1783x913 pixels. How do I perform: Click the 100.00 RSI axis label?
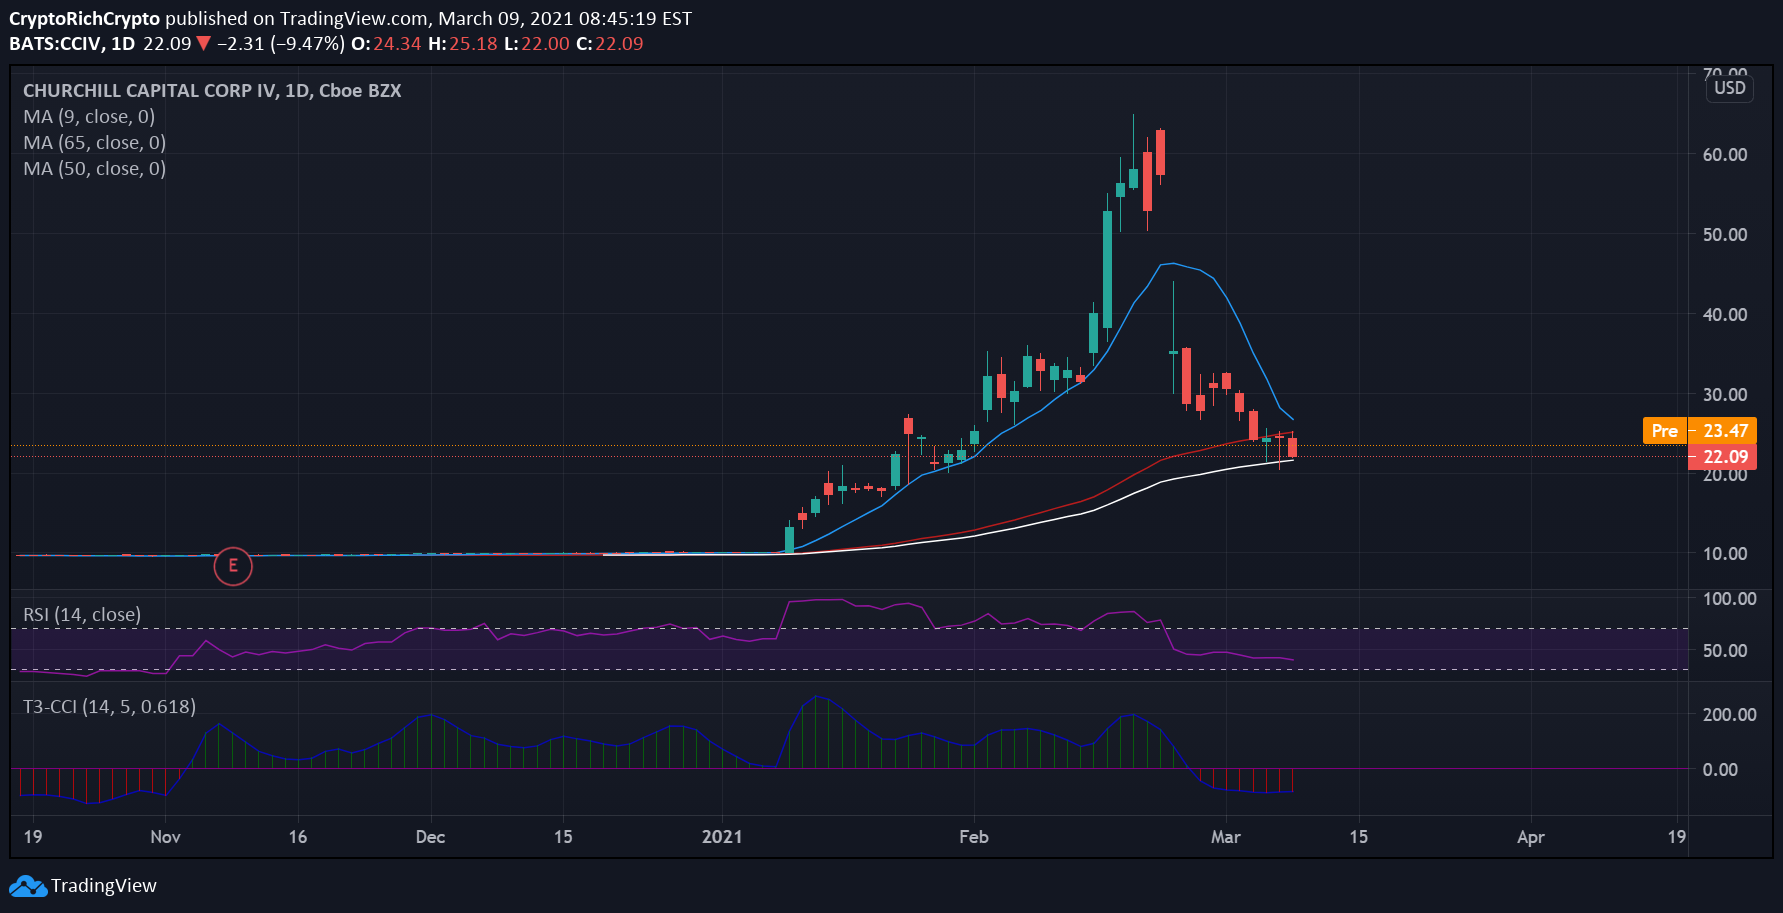[x=1730, y=599]
